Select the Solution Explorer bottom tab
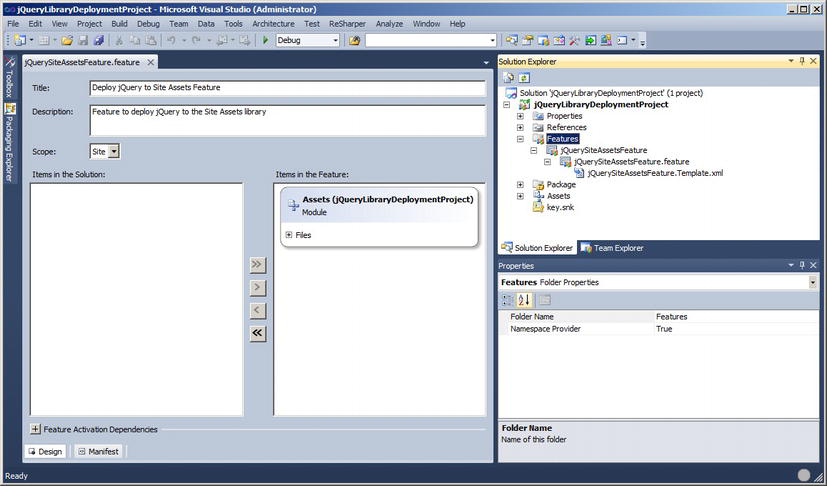 (537, 247)
